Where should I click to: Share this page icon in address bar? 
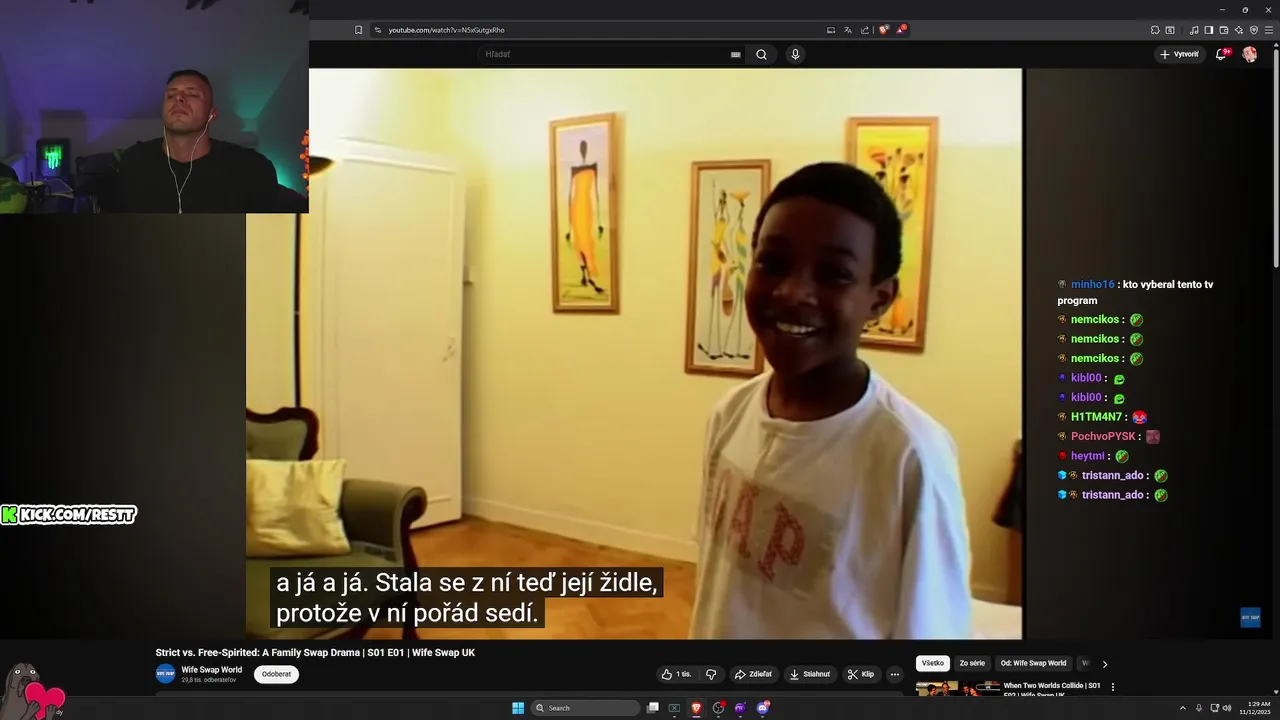click(x=865, y=30)
